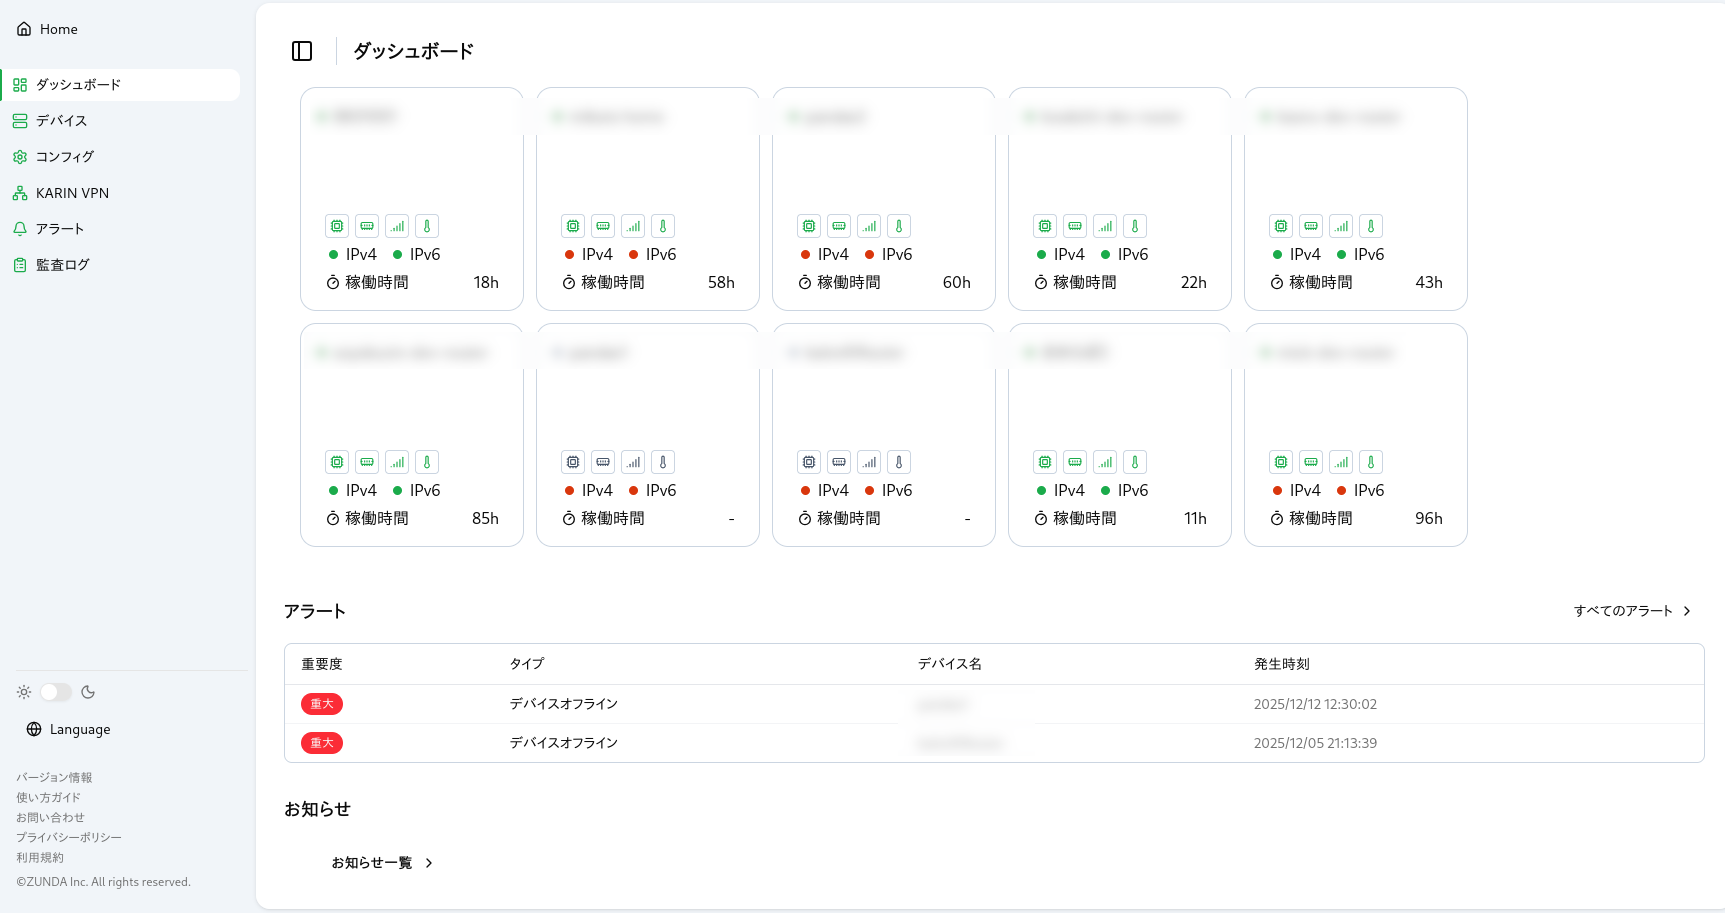
Task: Switch to デバイス in the sidebar
Action: (62, 120)
